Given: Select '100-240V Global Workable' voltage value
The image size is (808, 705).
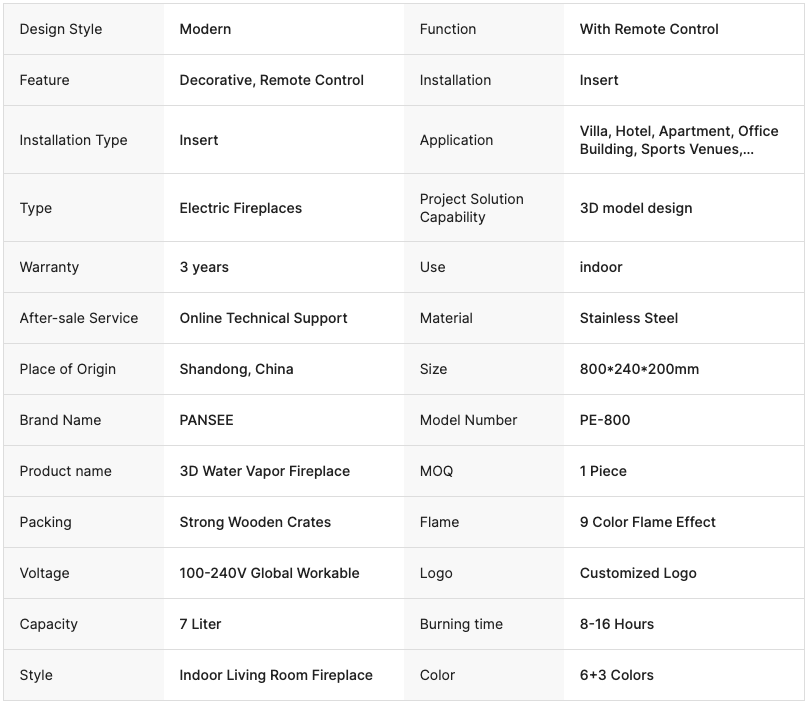Looking at the screenshot, I should tap(269, 573).
